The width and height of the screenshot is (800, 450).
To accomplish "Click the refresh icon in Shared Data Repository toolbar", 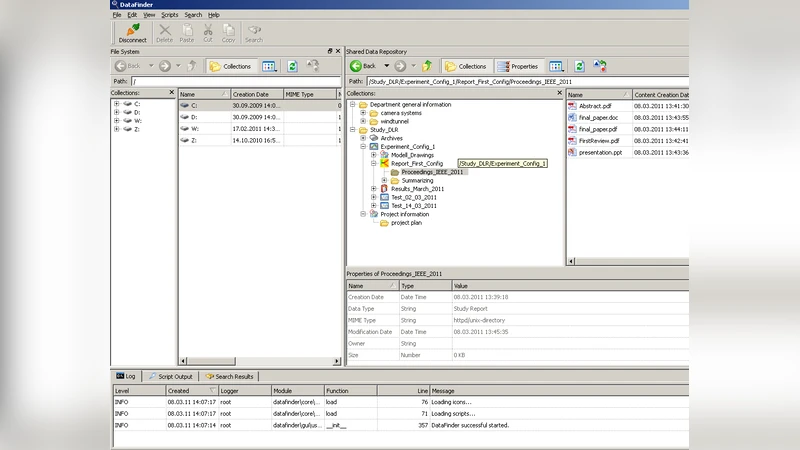I will point(580,66).
